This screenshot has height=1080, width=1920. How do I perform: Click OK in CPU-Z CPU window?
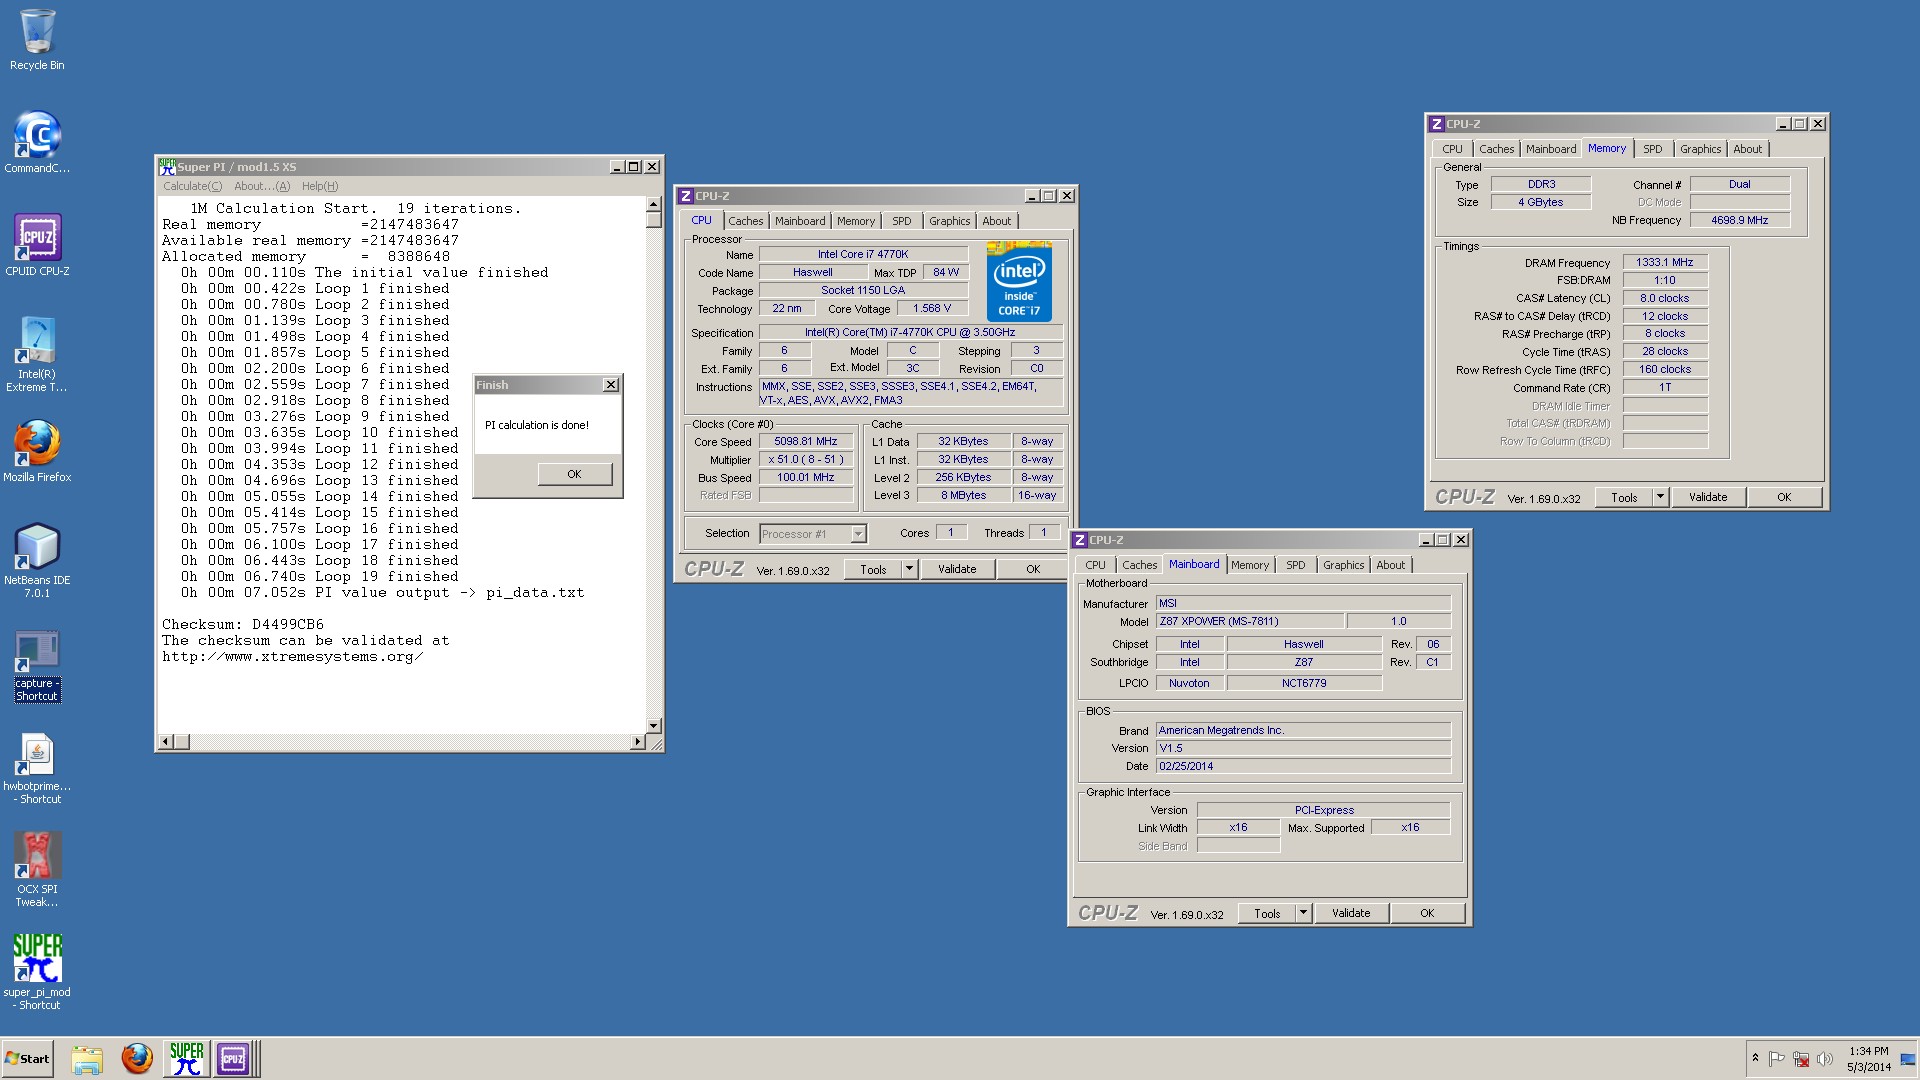[x=1033, y=569]
